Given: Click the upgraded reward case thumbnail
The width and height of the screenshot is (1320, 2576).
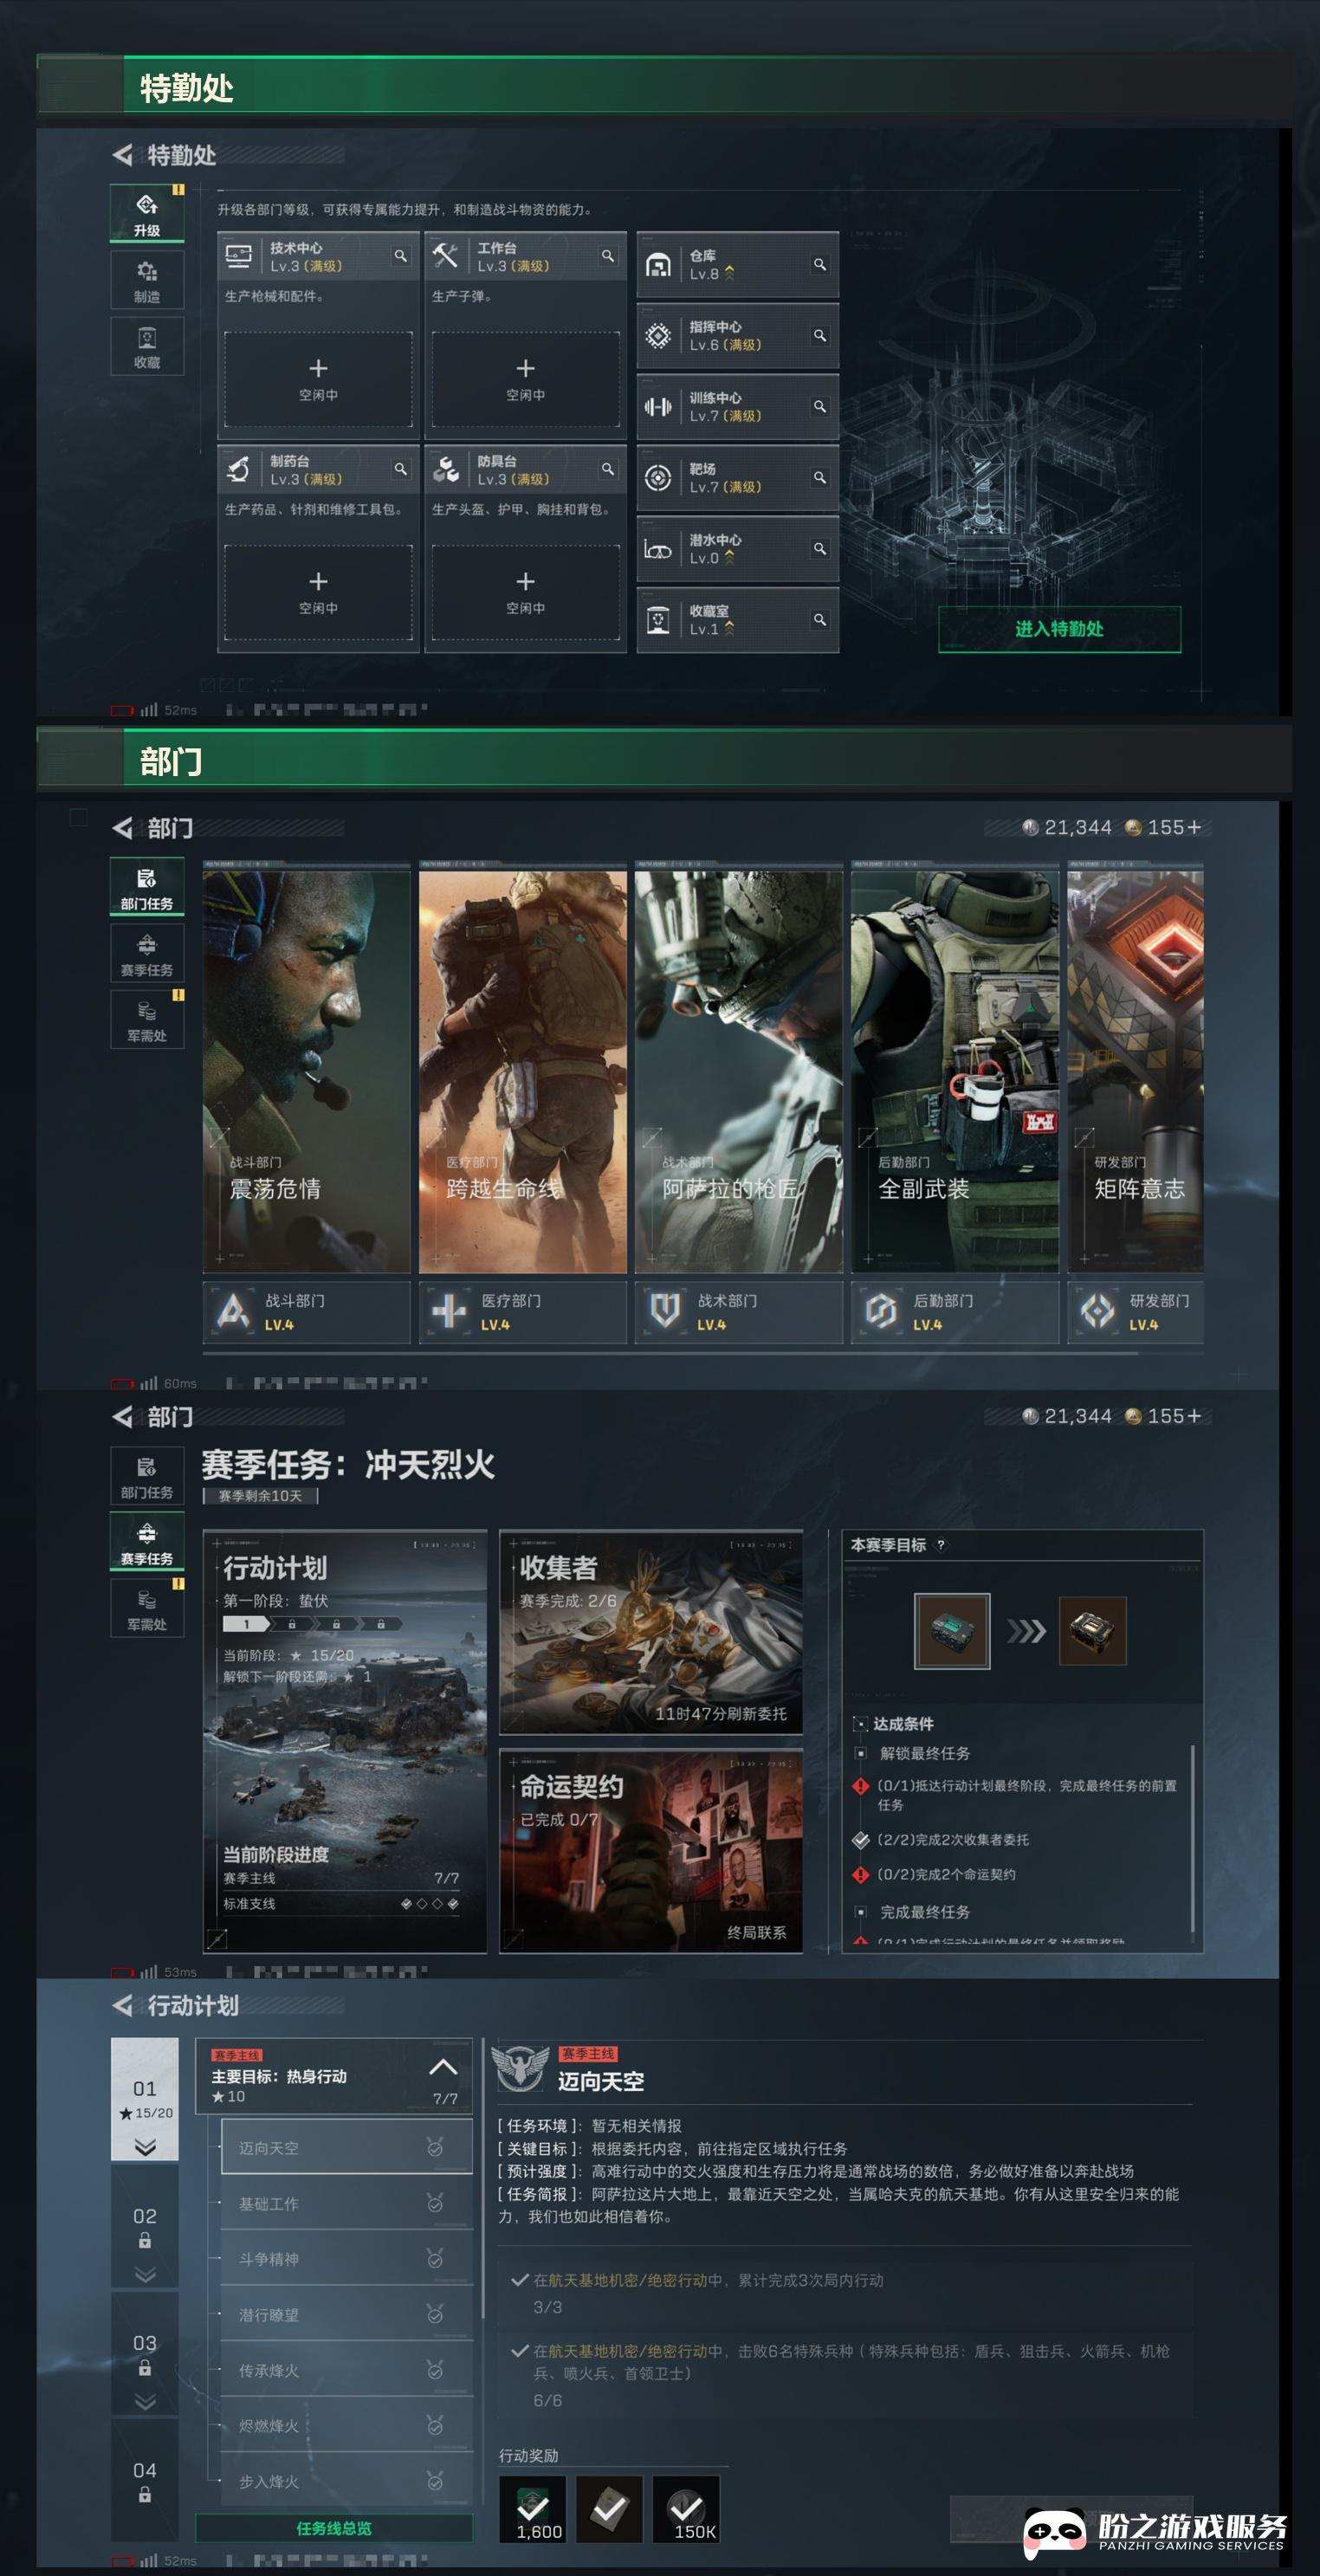Looking at the screenshot, I should (x=1093, y=1631).
